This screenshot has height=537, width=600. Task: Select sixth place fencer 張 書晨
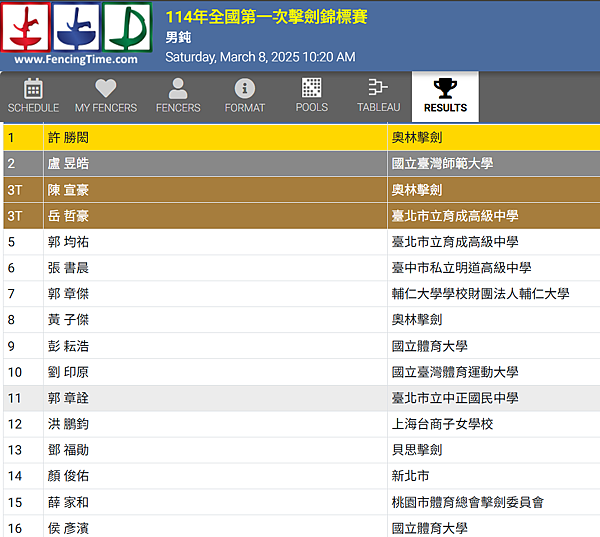pos(68,268)
